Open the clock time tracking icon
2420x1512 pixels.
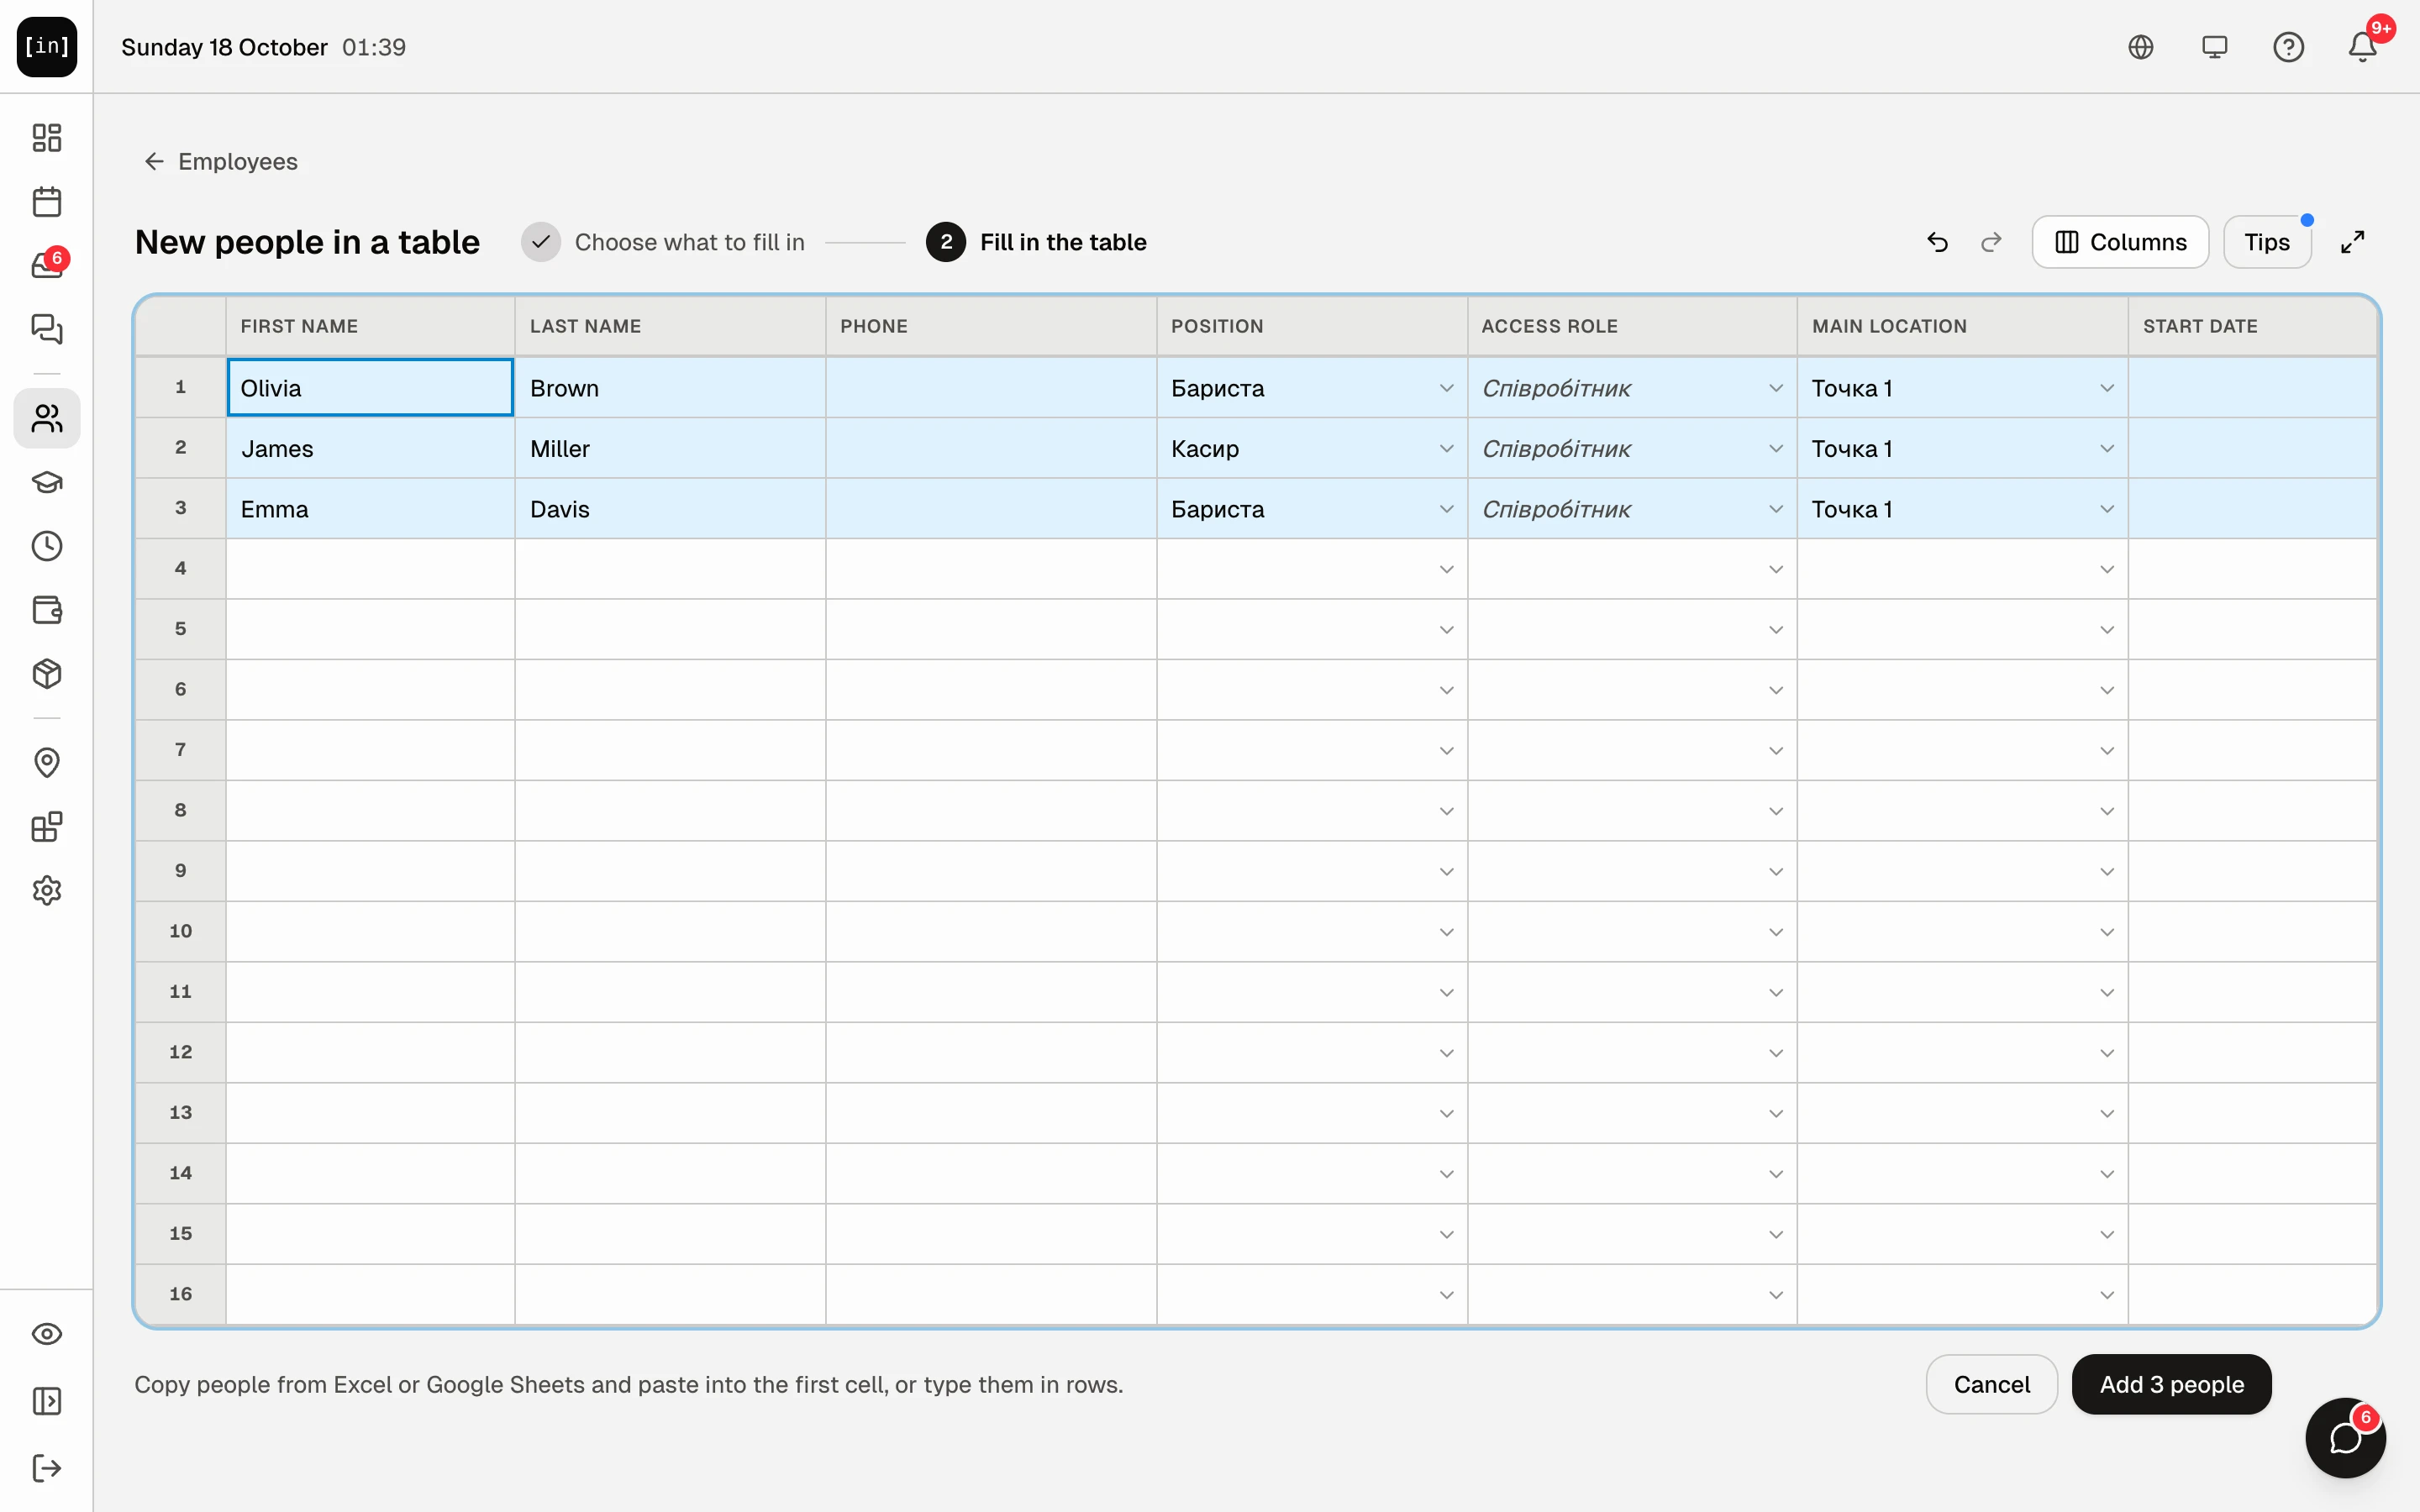[47, 546]
